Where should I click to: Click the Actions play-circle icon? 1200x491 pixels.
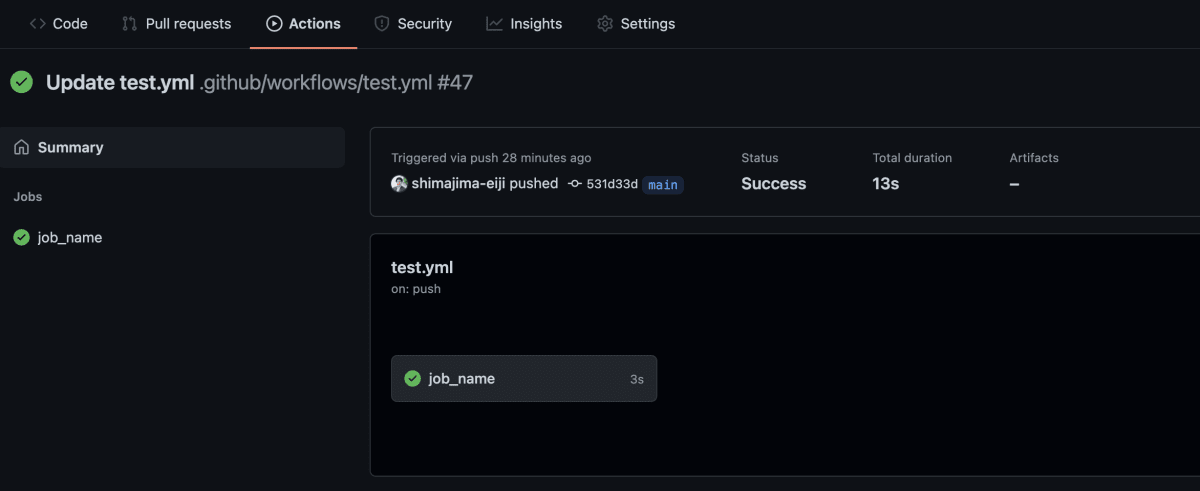274,23
